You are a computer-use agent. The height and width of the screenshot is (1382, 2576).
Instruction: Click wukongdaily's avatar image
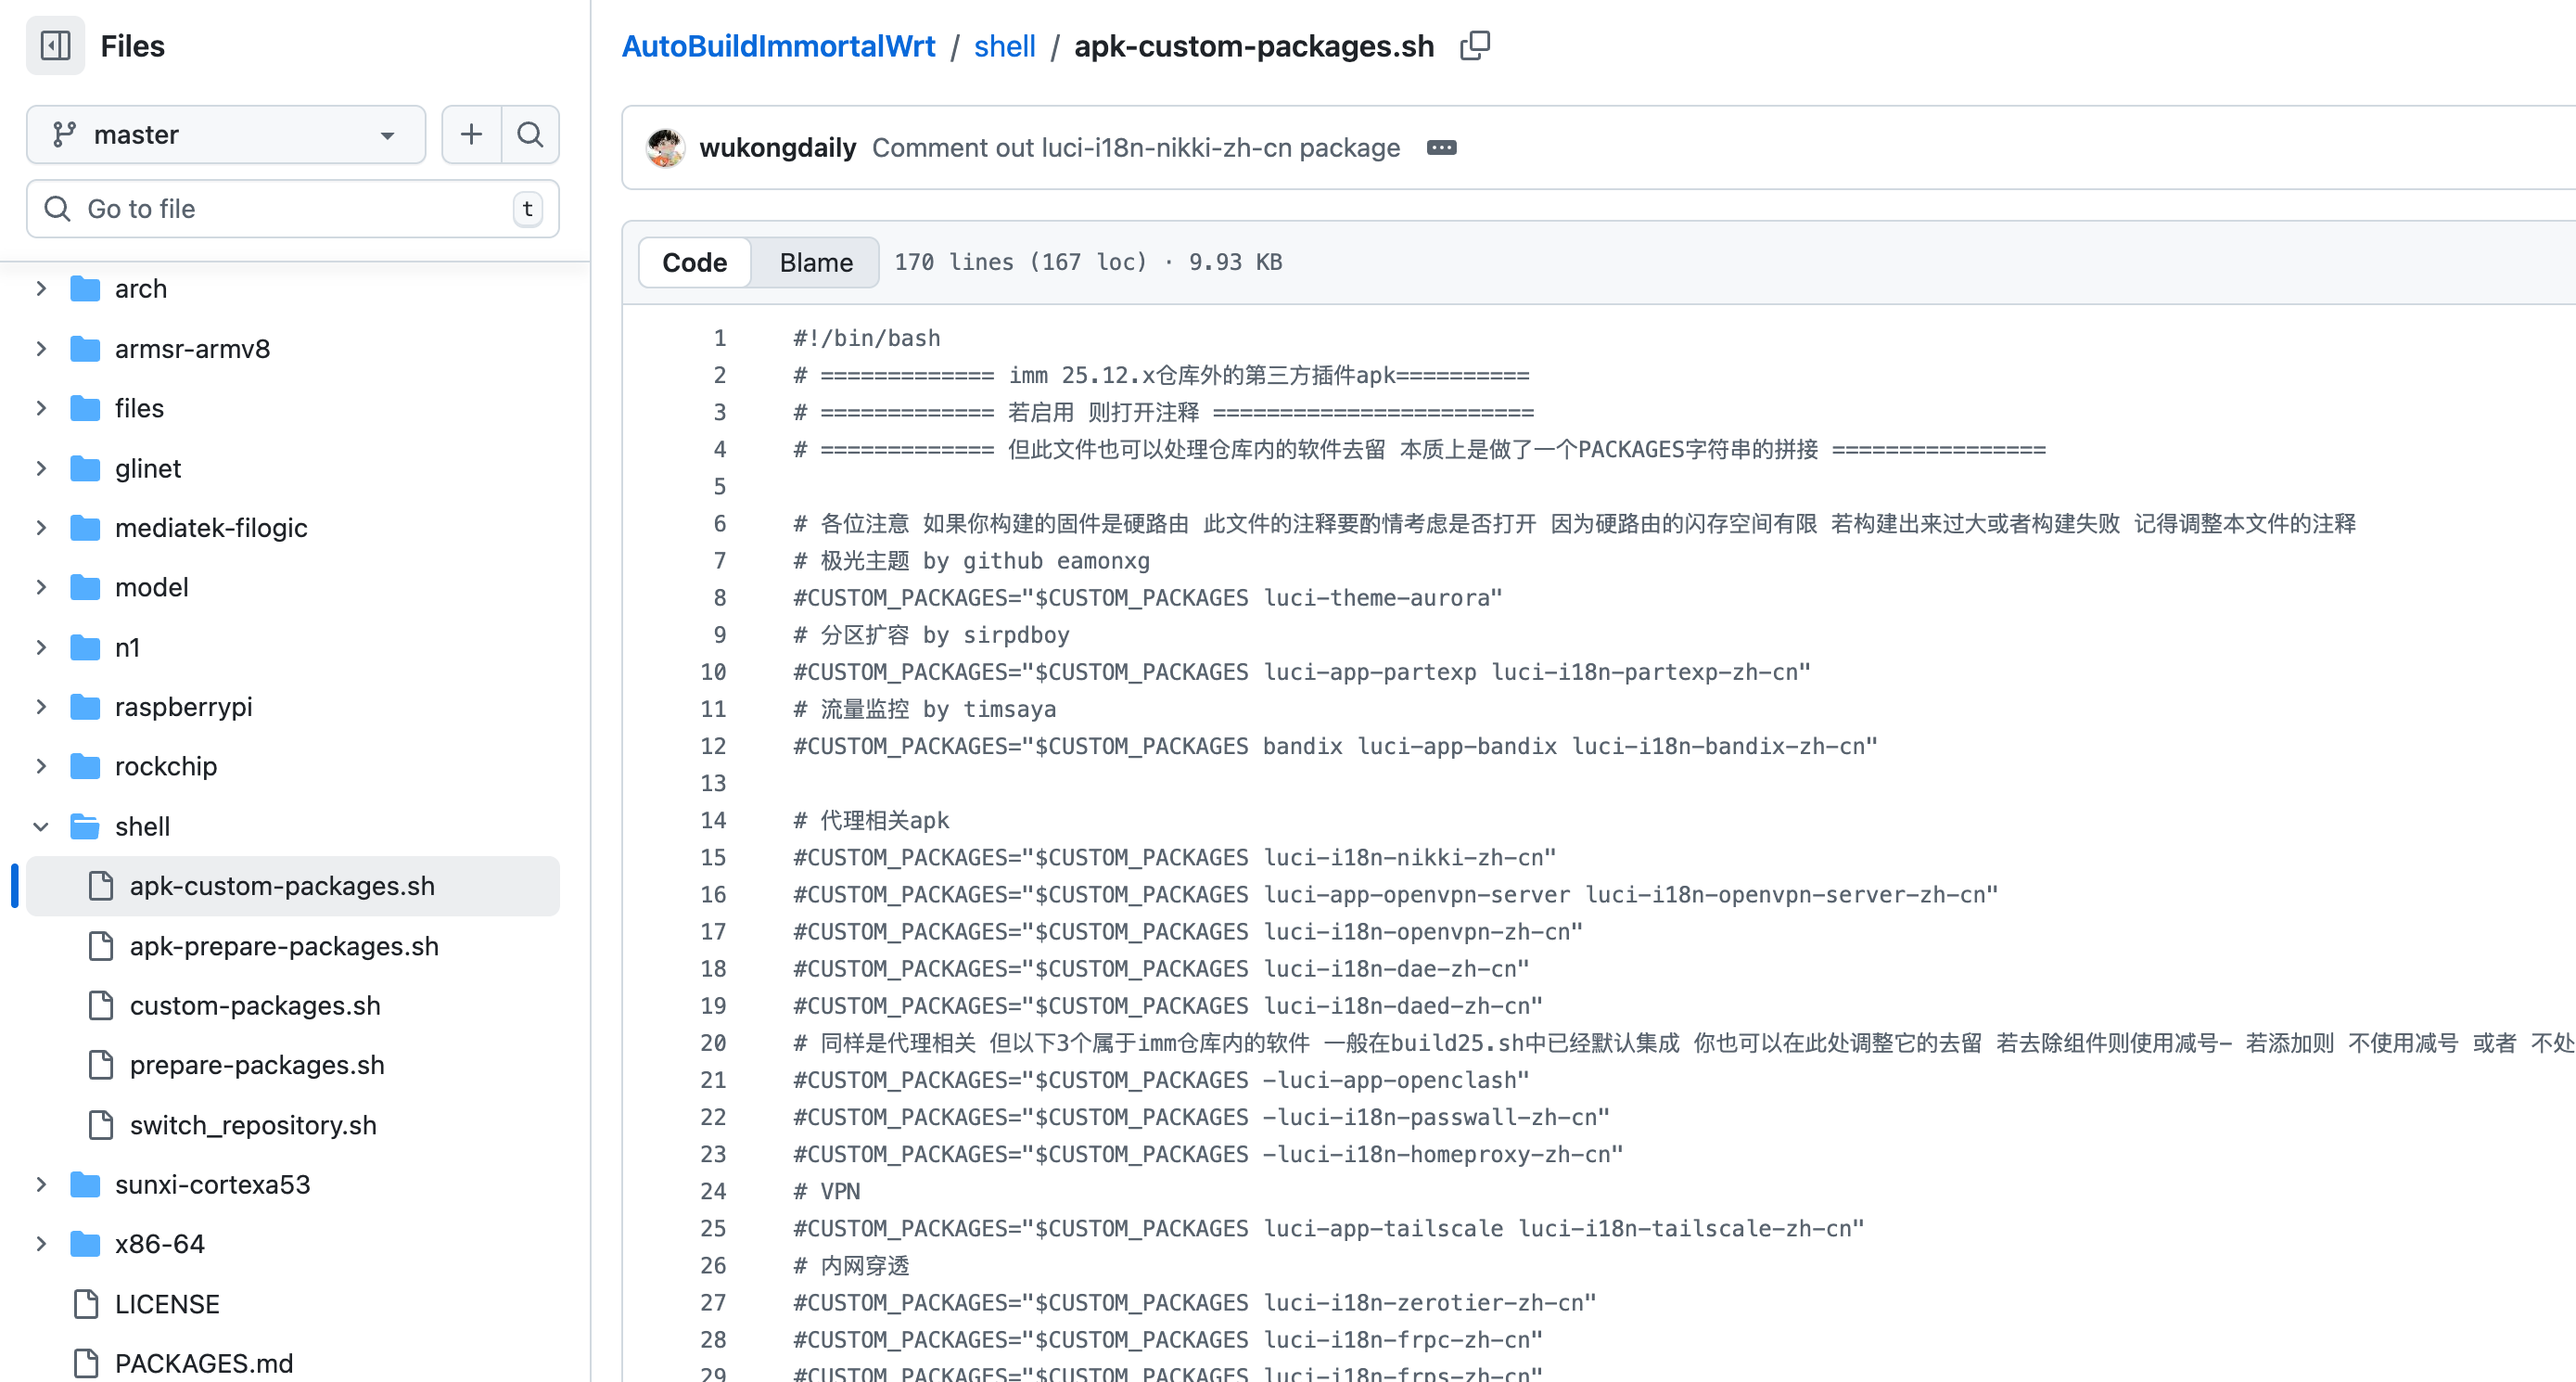tap(665, 148)
